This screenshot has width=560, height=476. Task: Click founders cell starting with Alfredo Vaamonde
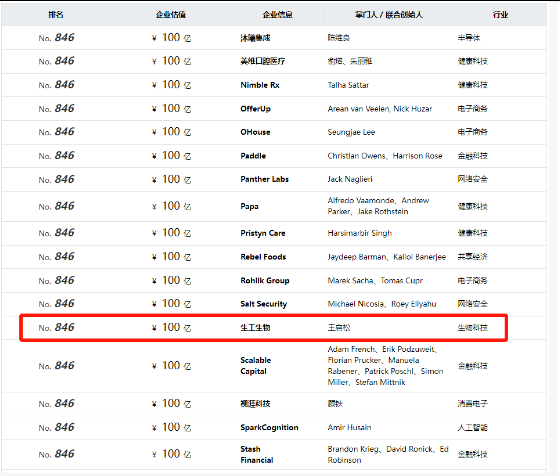[378, 206]
